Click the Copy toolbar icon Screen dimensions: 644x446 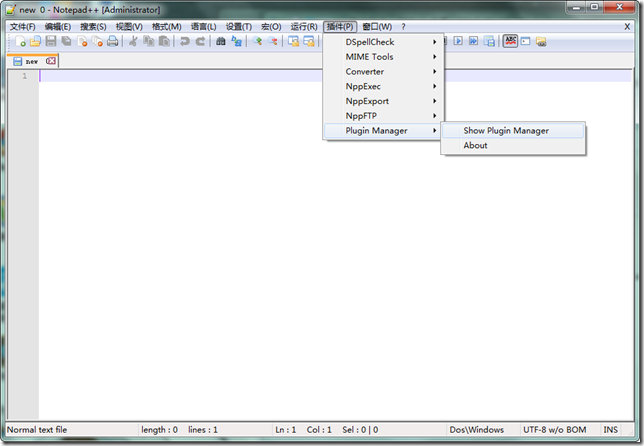coord(148,41)
